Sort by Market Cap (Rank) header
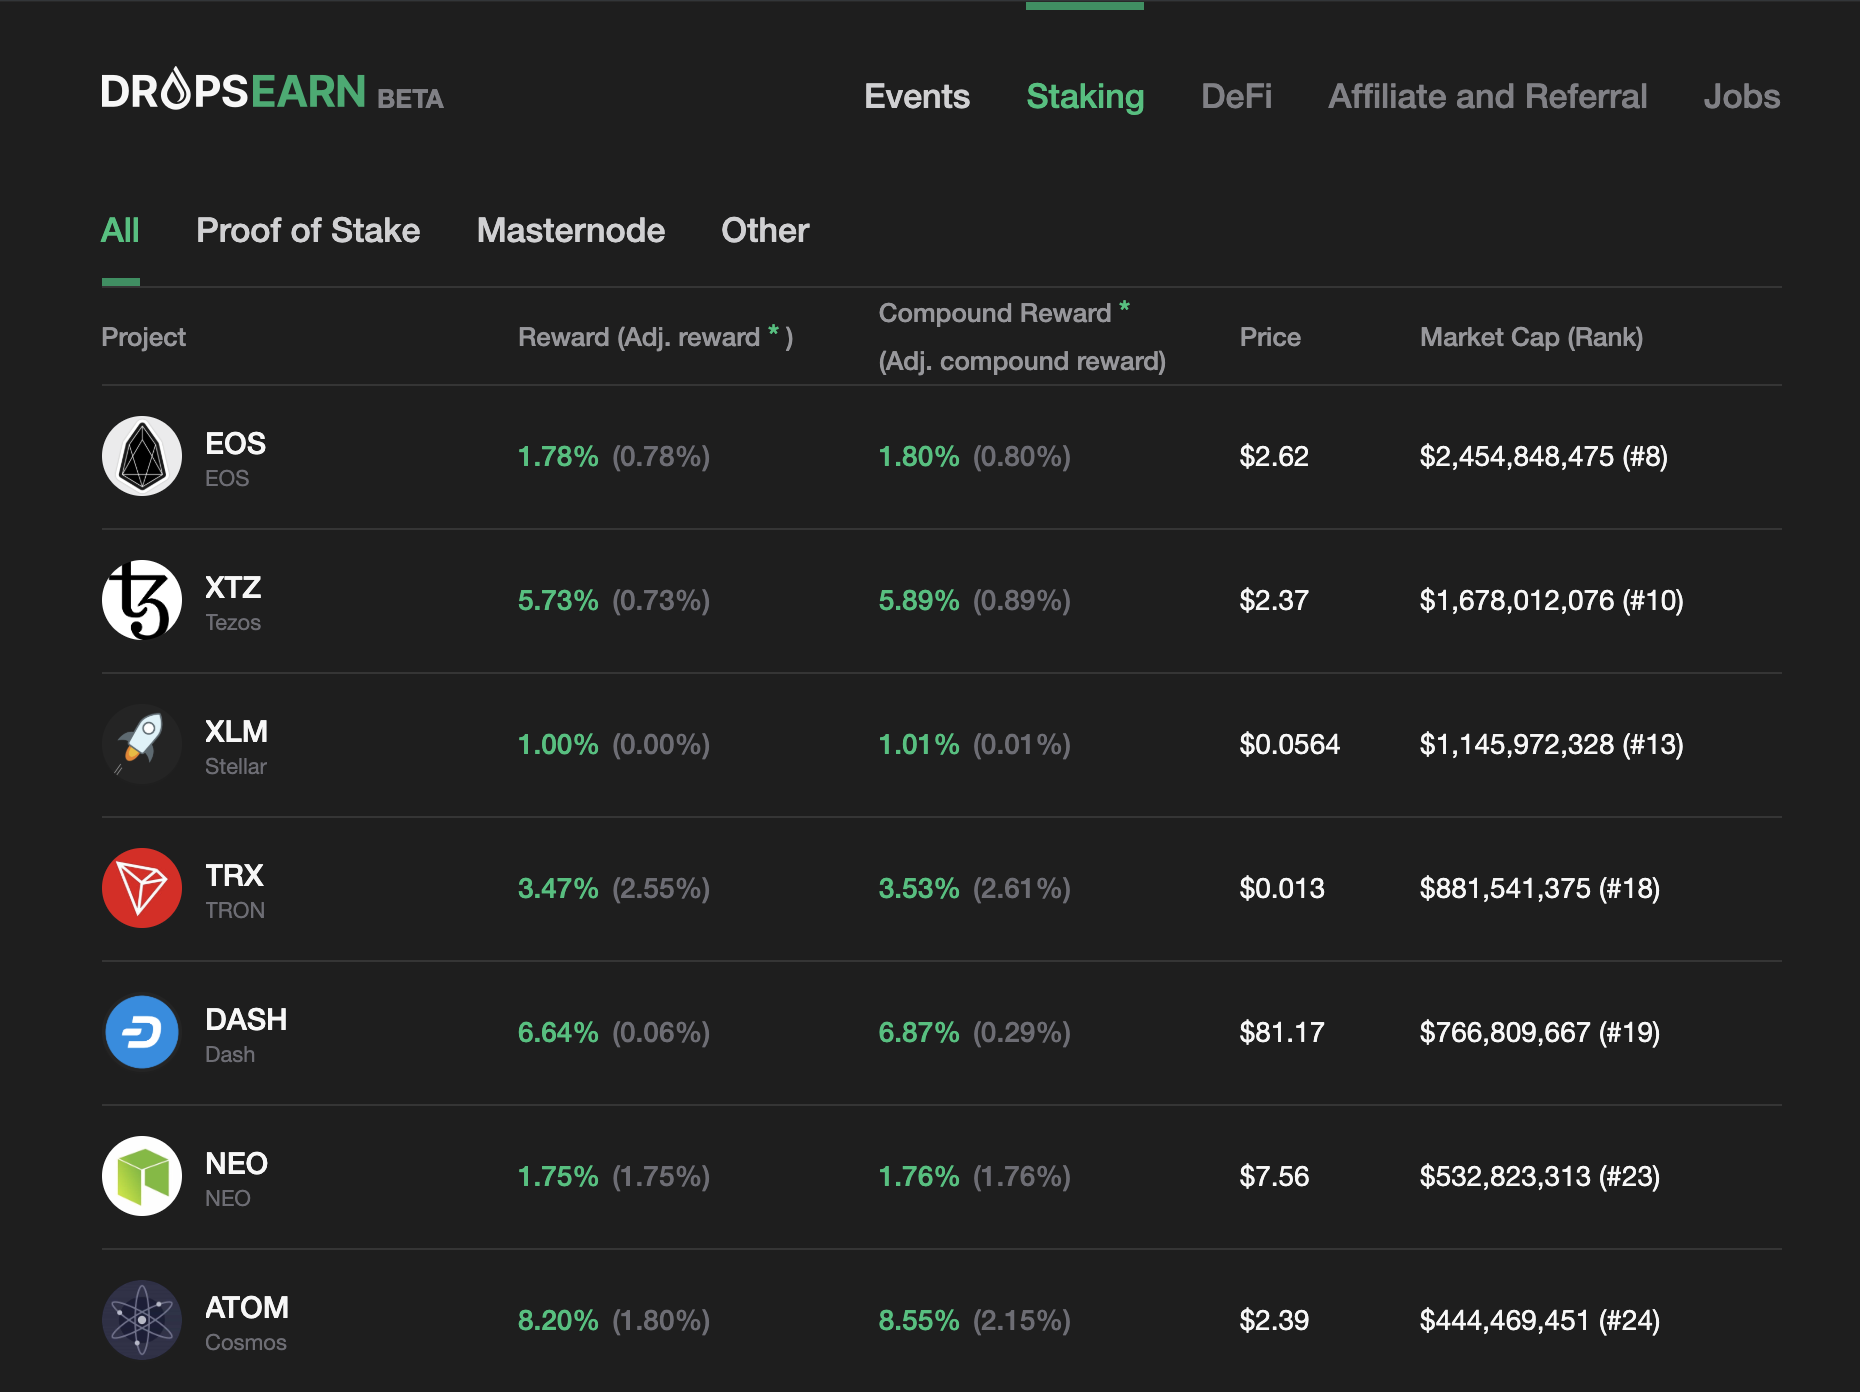 click(x=1531, y=337)
